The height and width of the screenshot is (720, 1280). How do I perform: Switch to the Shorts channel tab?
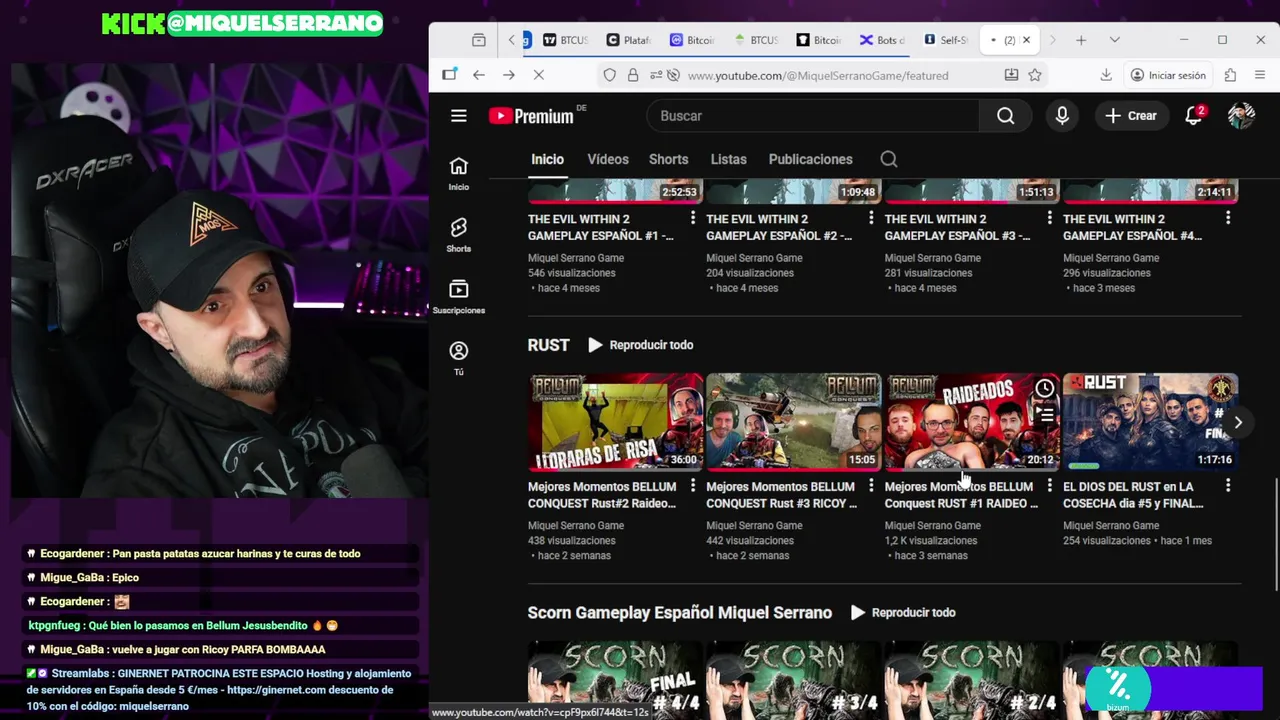668,159
